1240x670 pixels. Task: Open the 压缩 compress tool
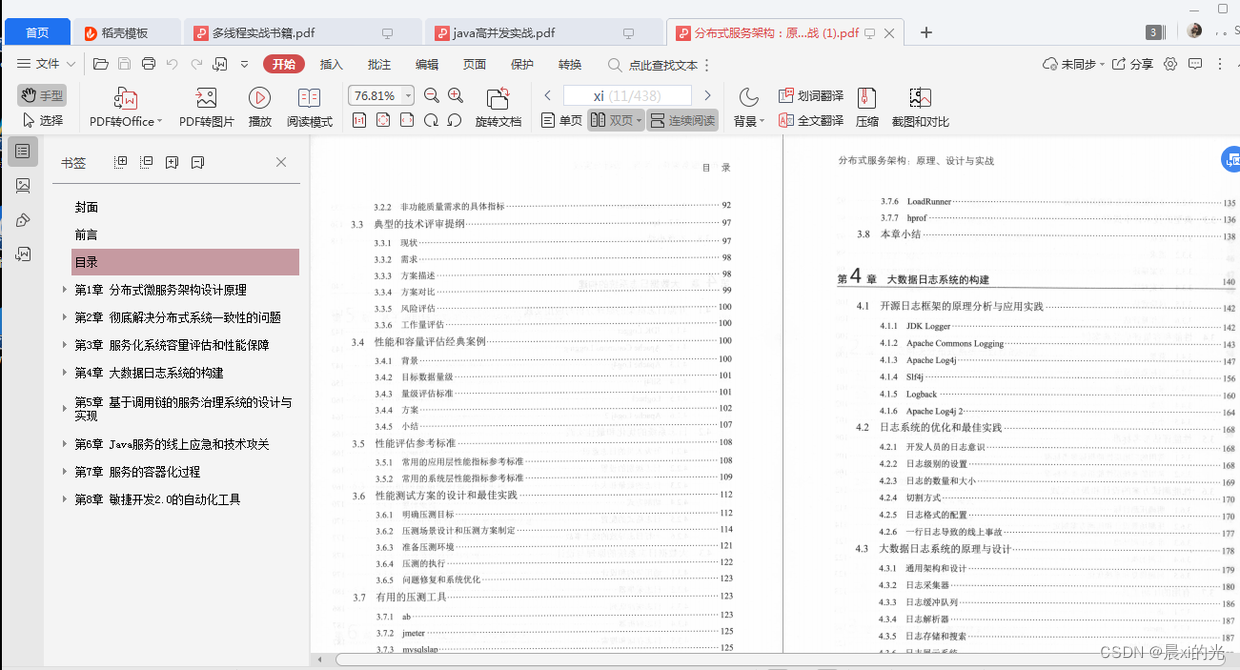click(867, 99)
